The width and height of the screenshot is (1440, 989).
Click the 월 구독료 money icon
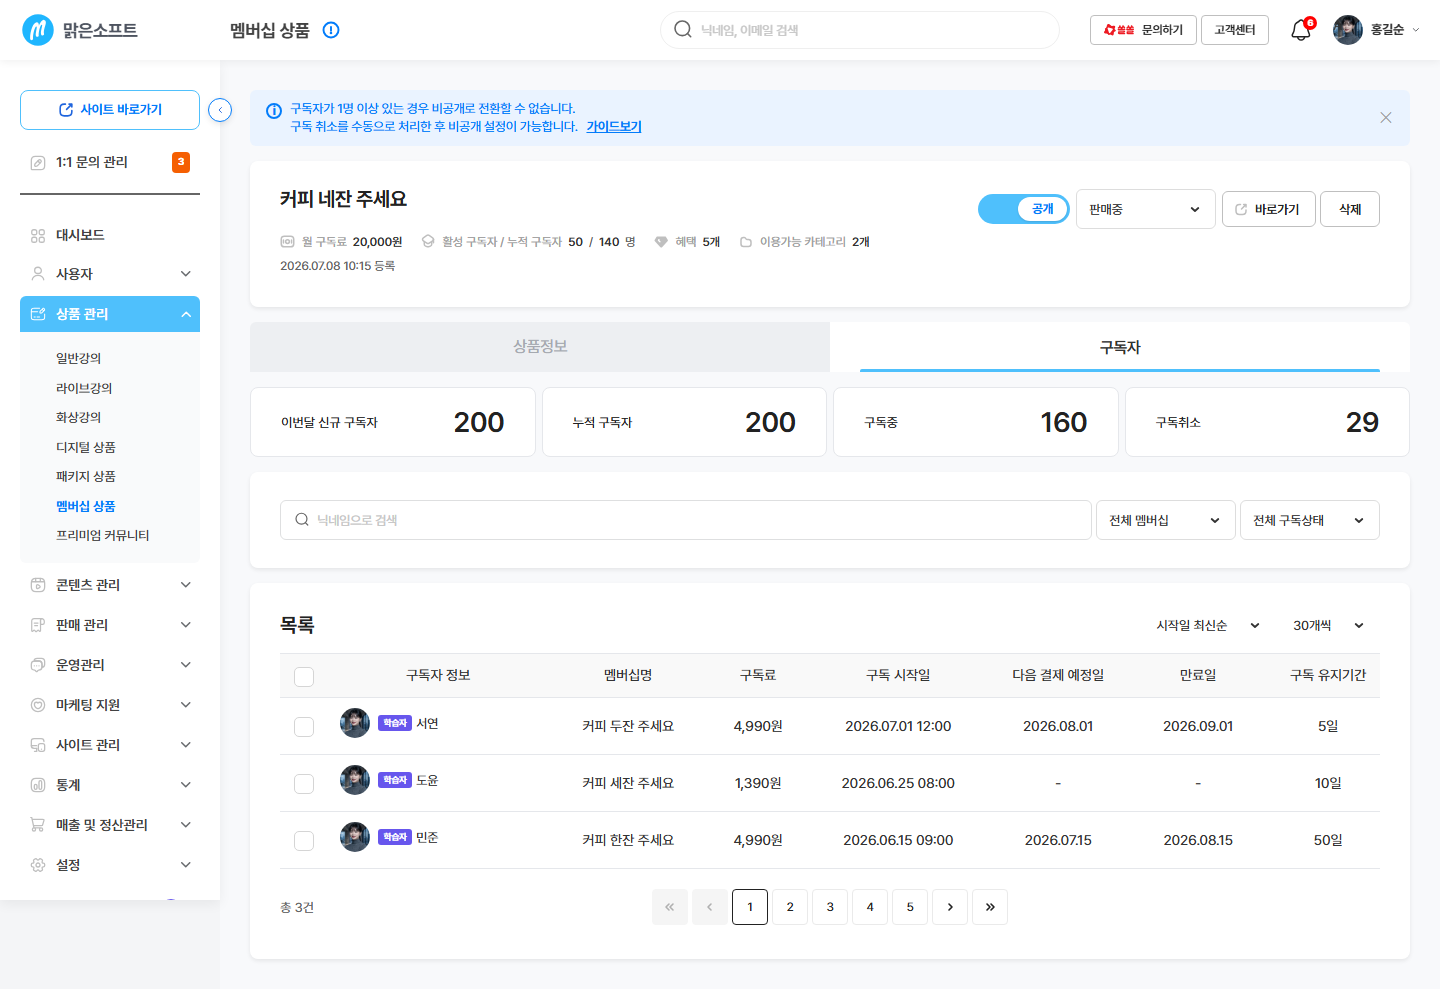[x=287, y=242]
